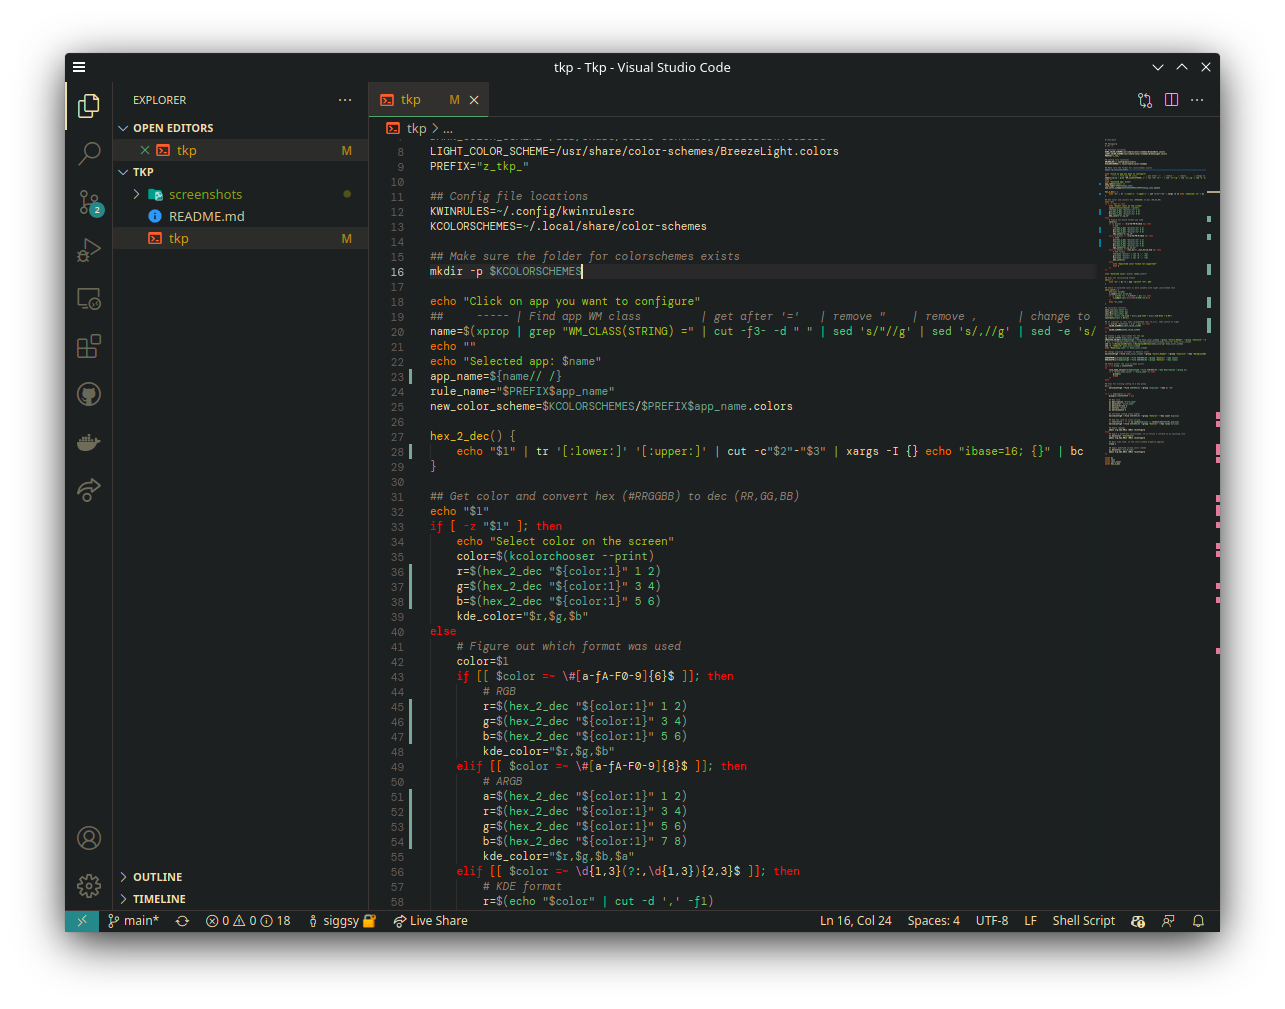Collapse the Open Editors section
1285x1009 pixels.
point(240,128)
